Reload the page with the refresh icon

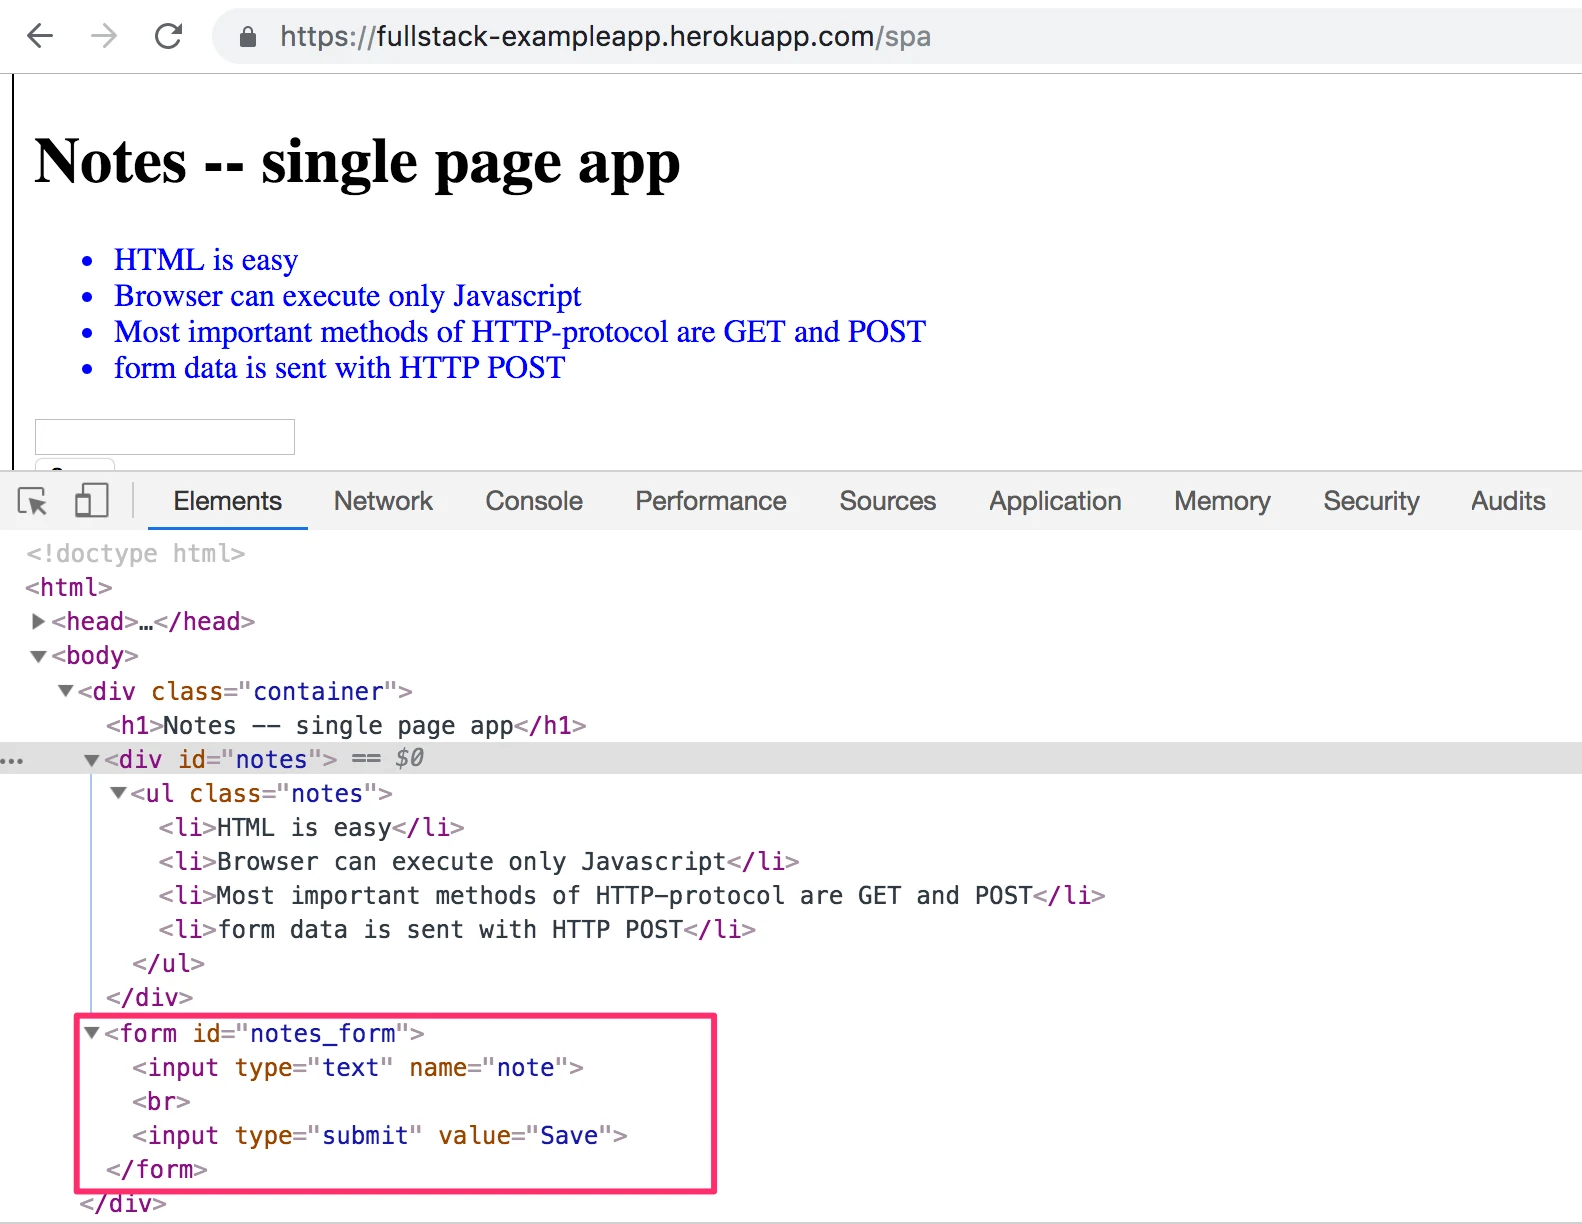coord(168,37)
